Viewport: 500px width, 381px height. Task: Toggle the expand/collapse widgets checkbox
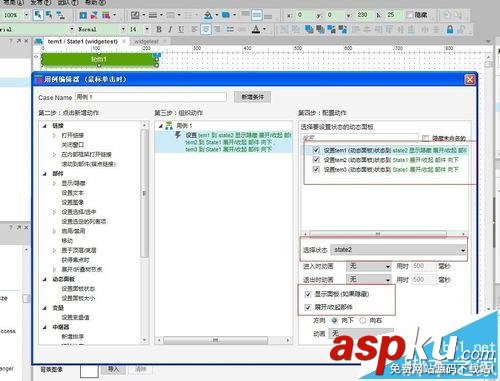click(308, 307)
